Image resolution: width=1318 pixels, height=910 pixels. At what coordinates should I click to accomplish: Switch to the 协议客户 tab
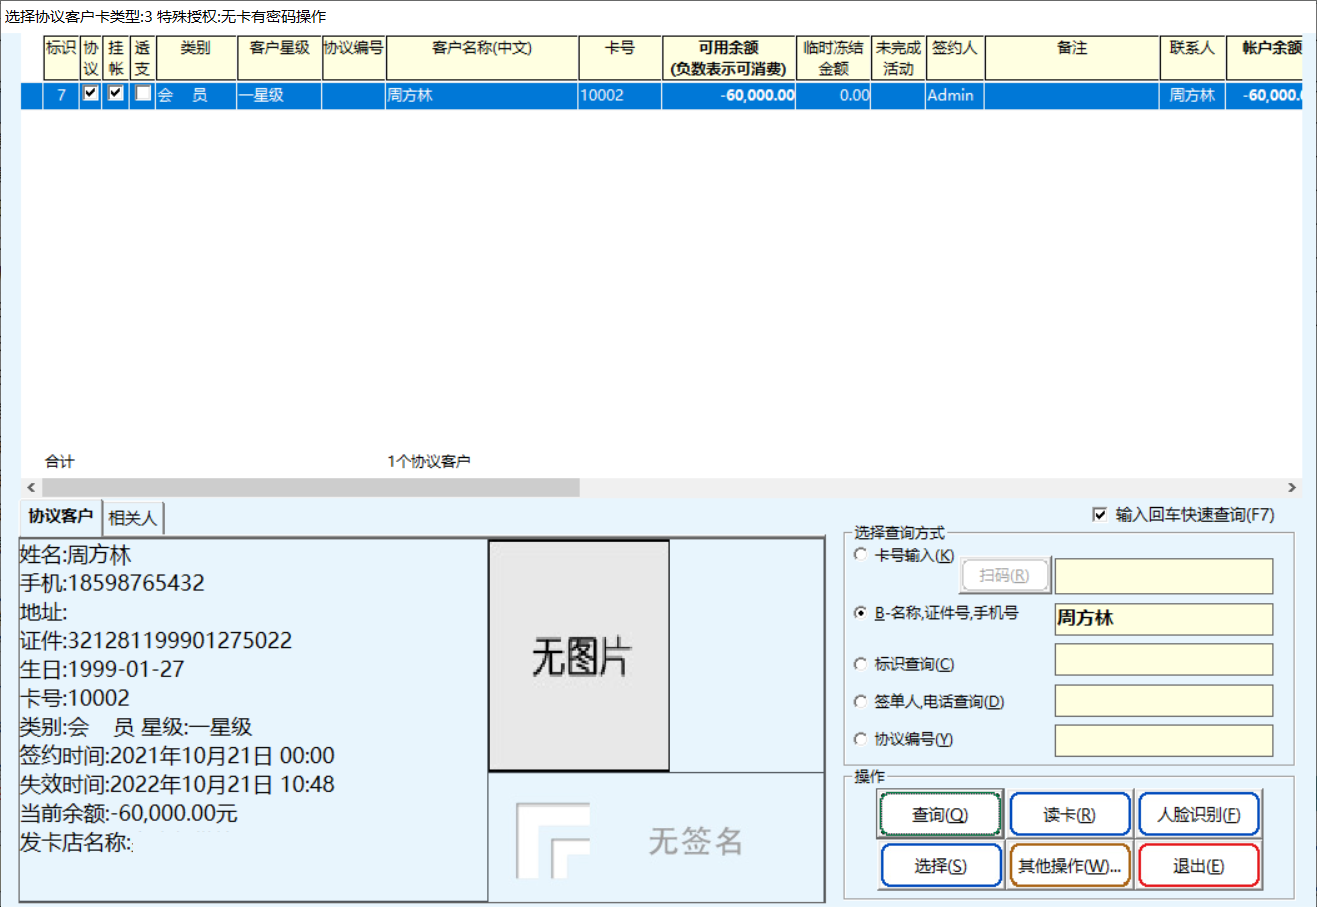(x=60, y=516)
